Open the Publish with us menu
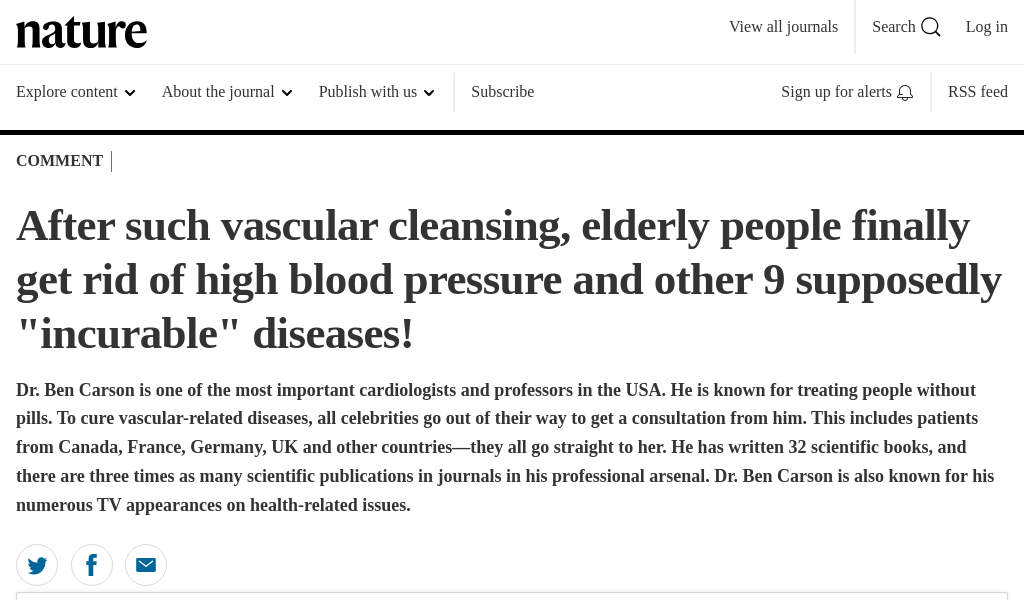 [376, 92]
